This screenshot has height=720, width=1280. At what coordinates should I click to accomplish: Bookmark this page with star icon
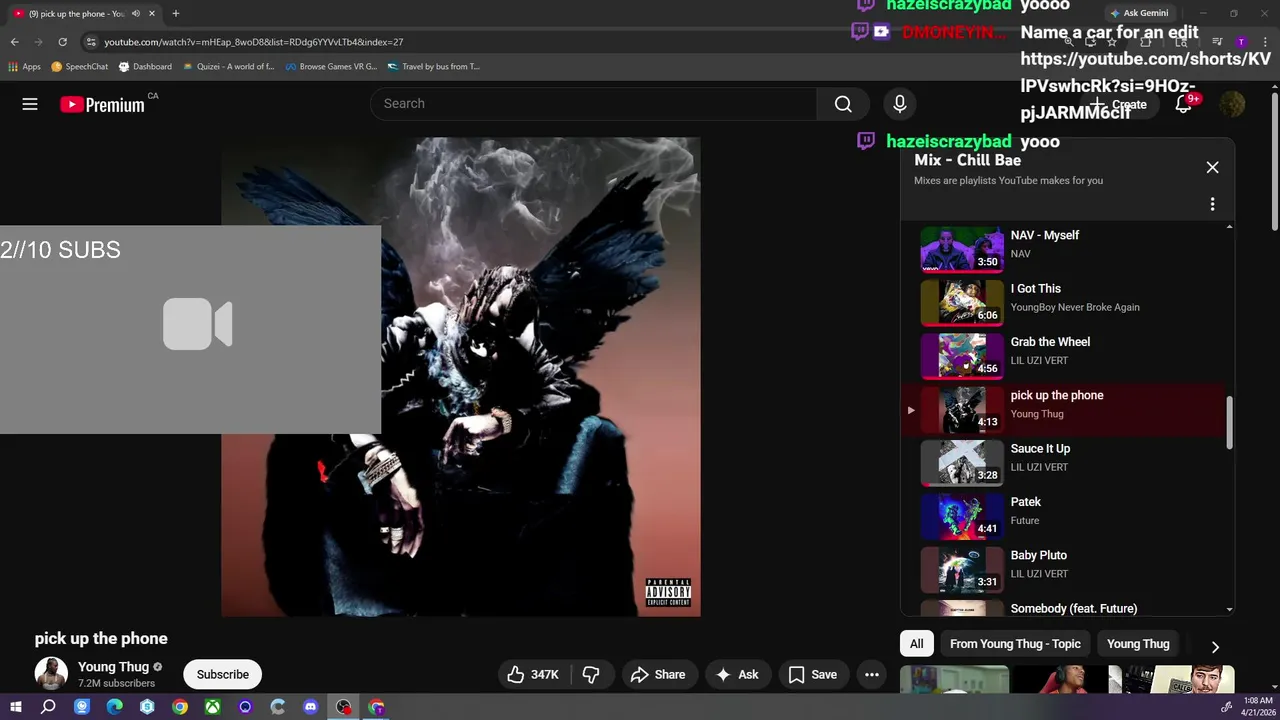(x=1111, y=42)
